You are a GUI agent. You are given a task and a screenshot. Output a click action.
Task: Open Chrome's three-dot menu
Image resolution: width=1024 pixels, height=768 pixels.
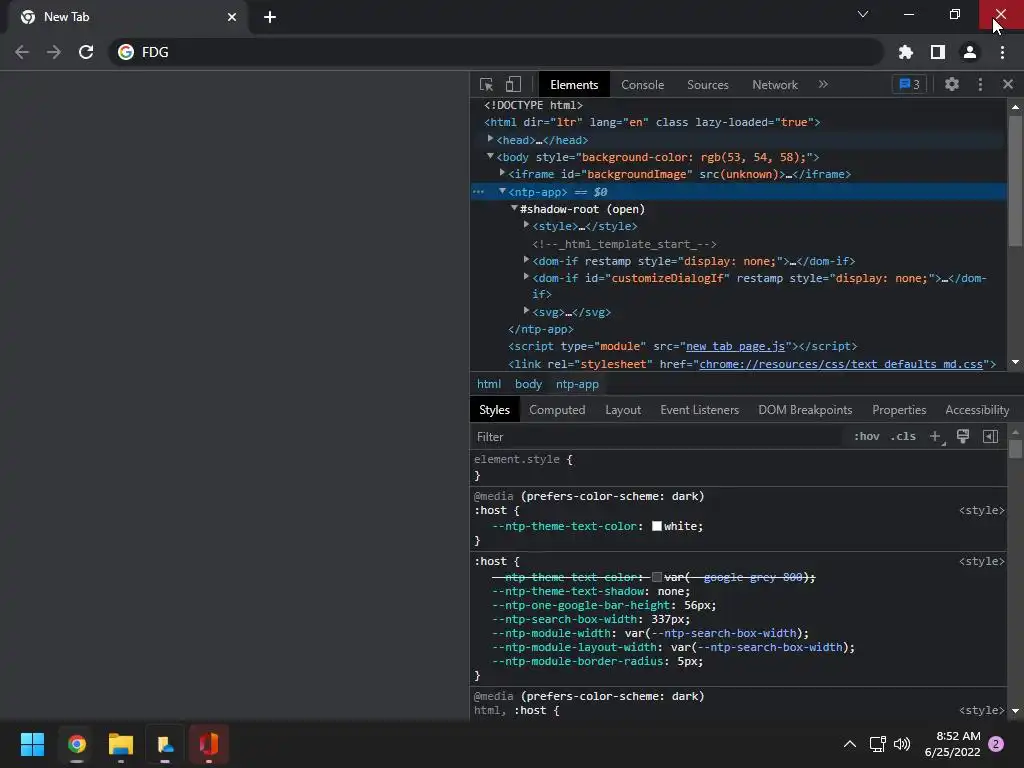coord(1002,52)
